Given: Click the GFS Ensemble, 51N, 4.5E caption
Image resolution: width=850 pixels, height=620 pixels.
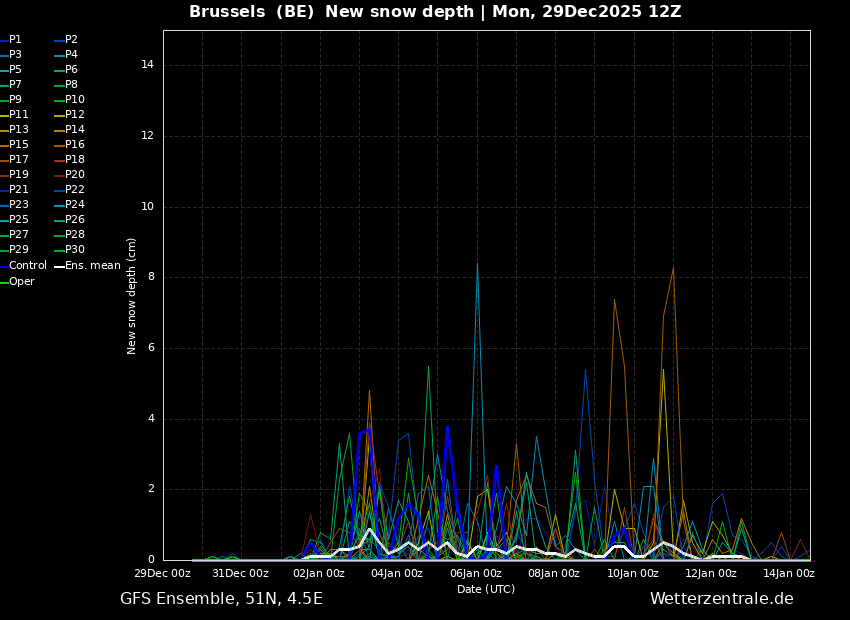Looking at the screenshot, I should point(221,599).
